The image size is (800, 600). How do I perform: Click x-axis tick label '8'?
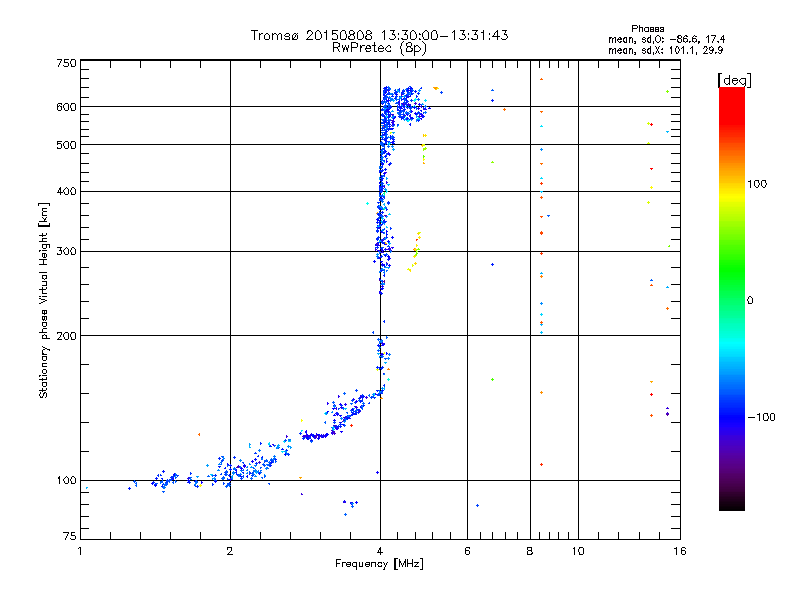point(530,551)
